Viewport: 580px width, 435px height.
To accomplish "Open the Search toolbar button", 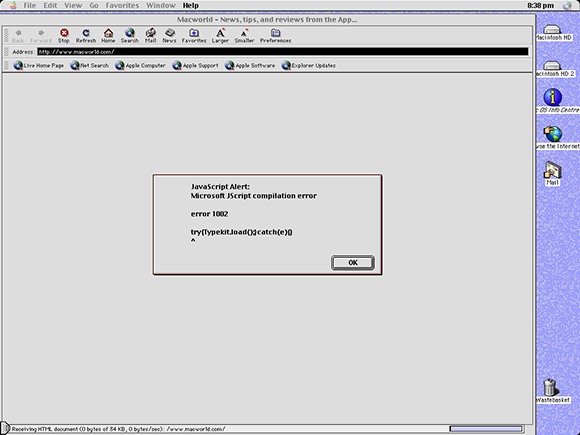I will 129,36.
